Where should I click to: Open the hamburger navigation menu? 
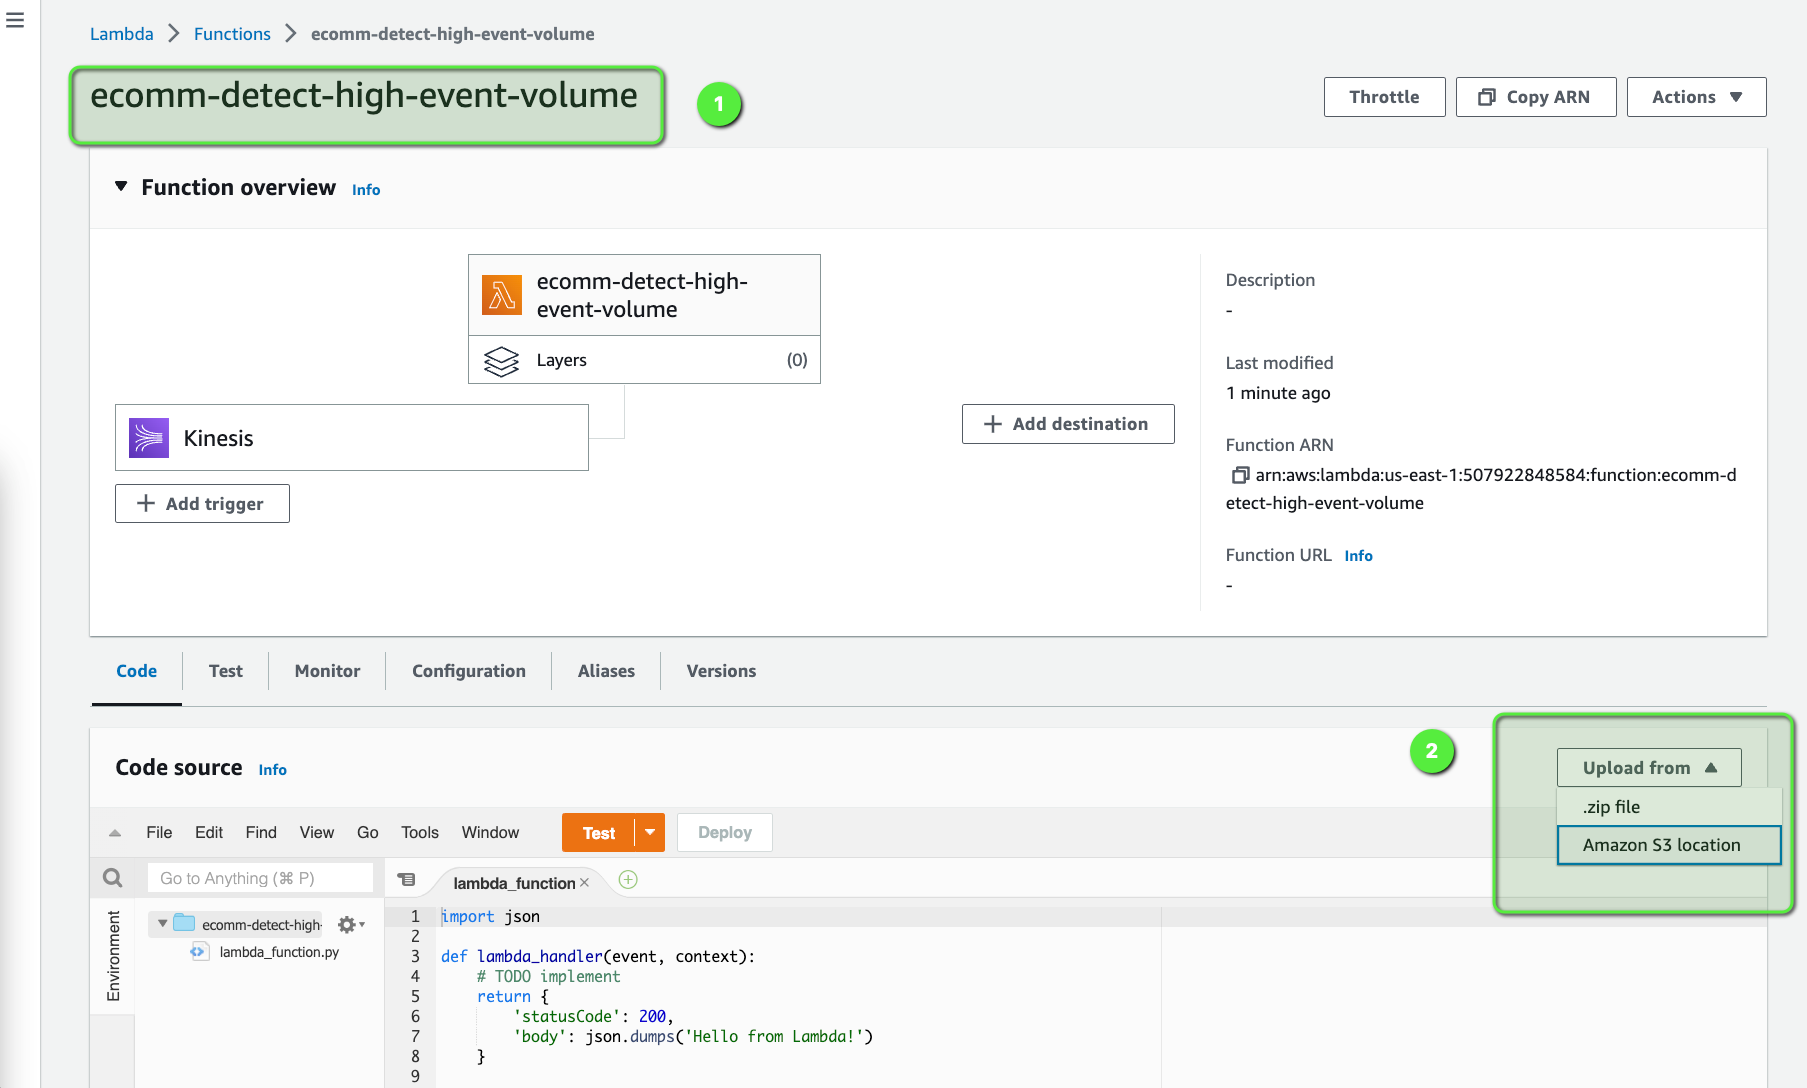tap(15, 20)
